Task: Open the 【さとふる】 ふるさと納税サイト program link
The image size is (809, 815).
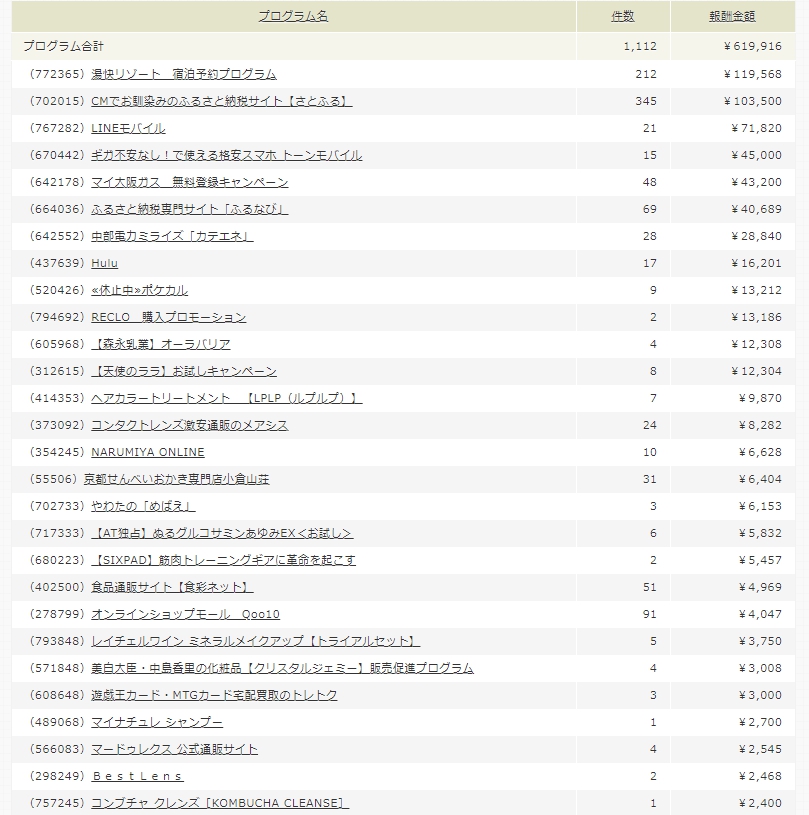Action: pos(221,101)
